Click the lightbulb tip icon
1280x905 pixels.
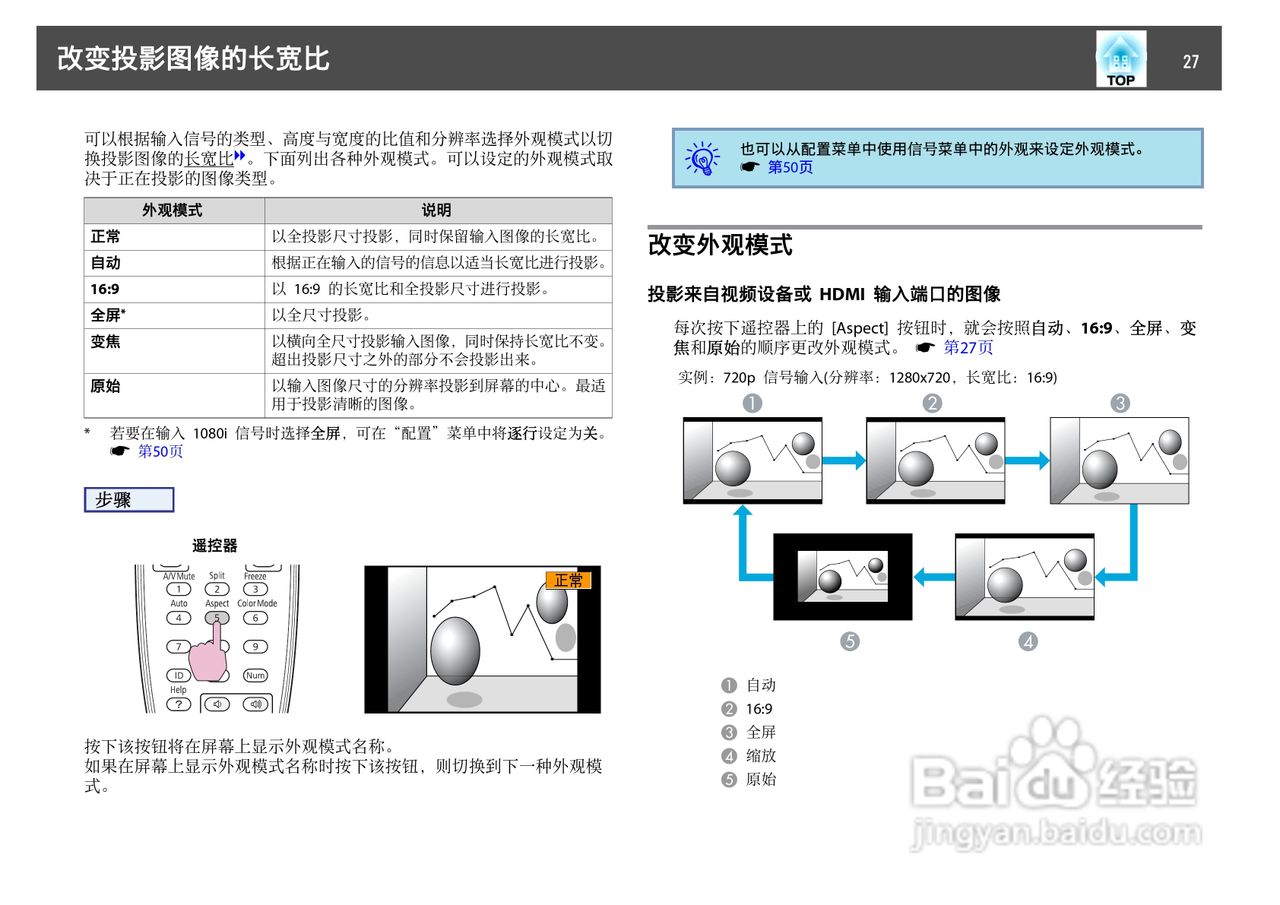[704, 158]
